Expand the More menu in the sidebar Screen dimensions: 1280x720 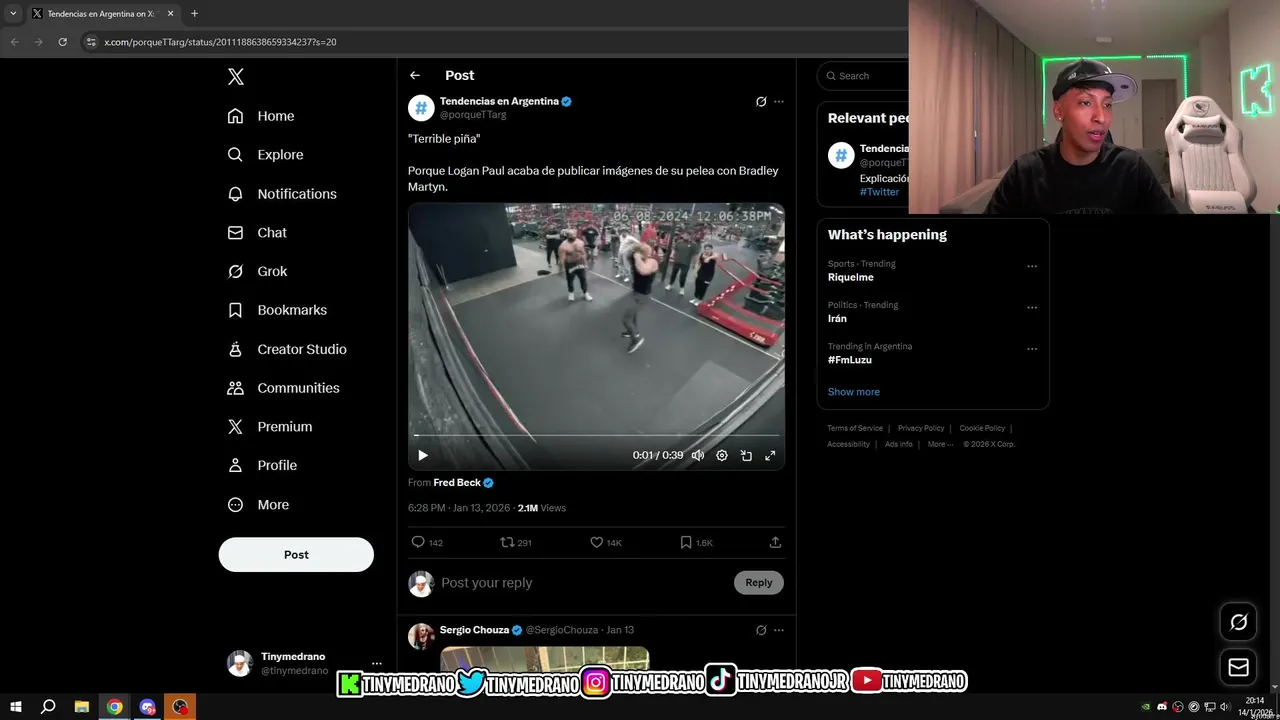tap(258, 505)
